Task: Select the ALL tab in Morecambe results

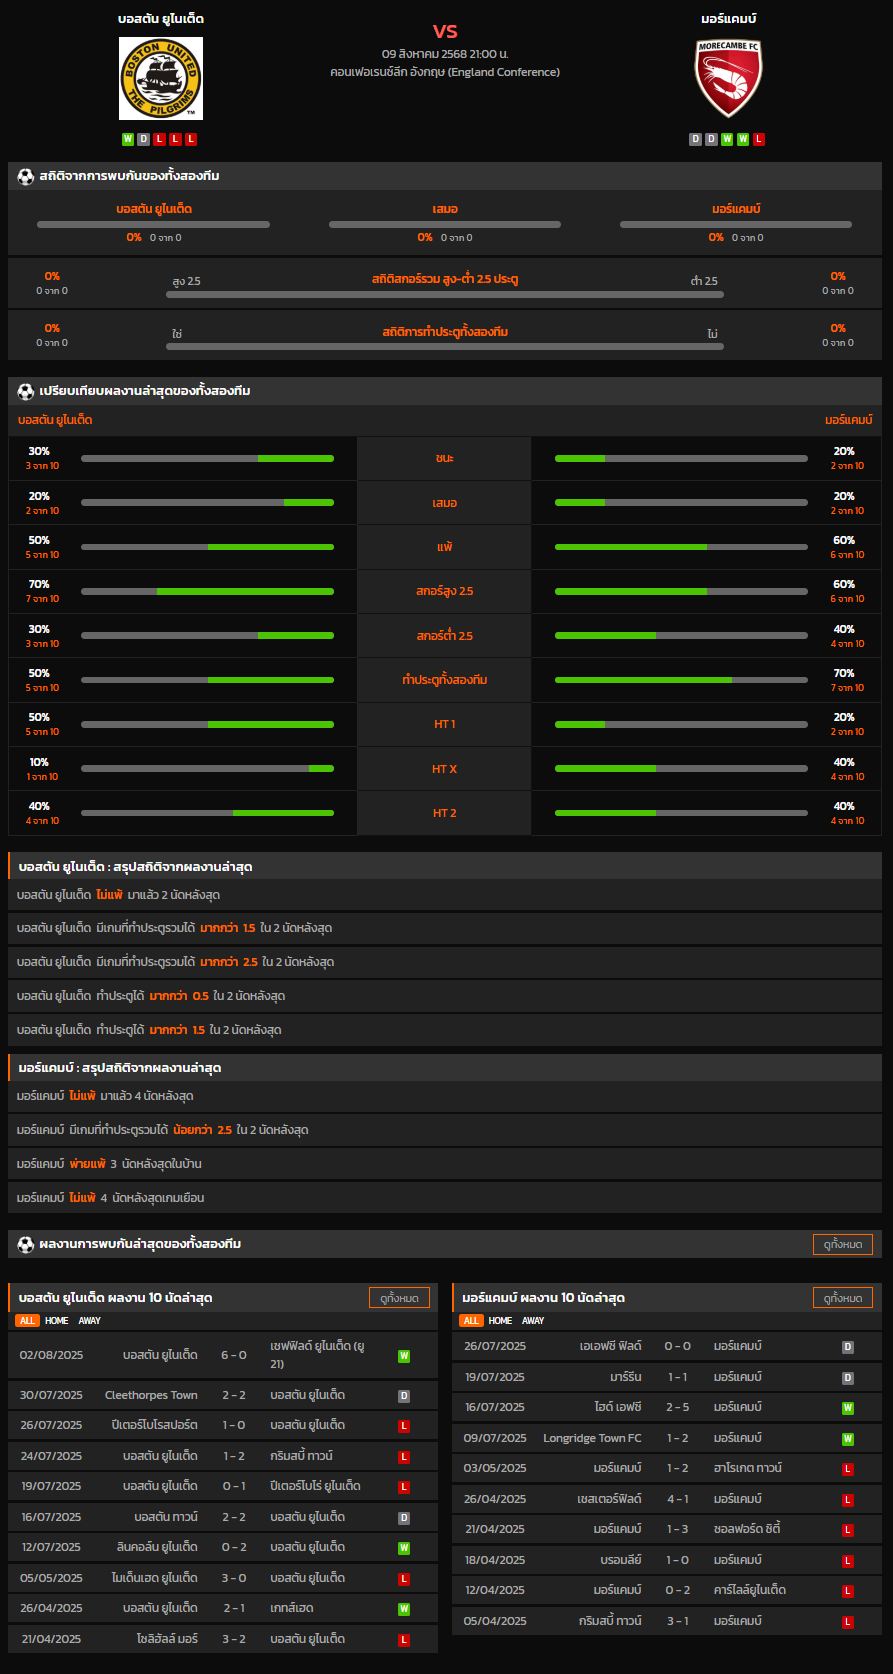Action: 471,1321
